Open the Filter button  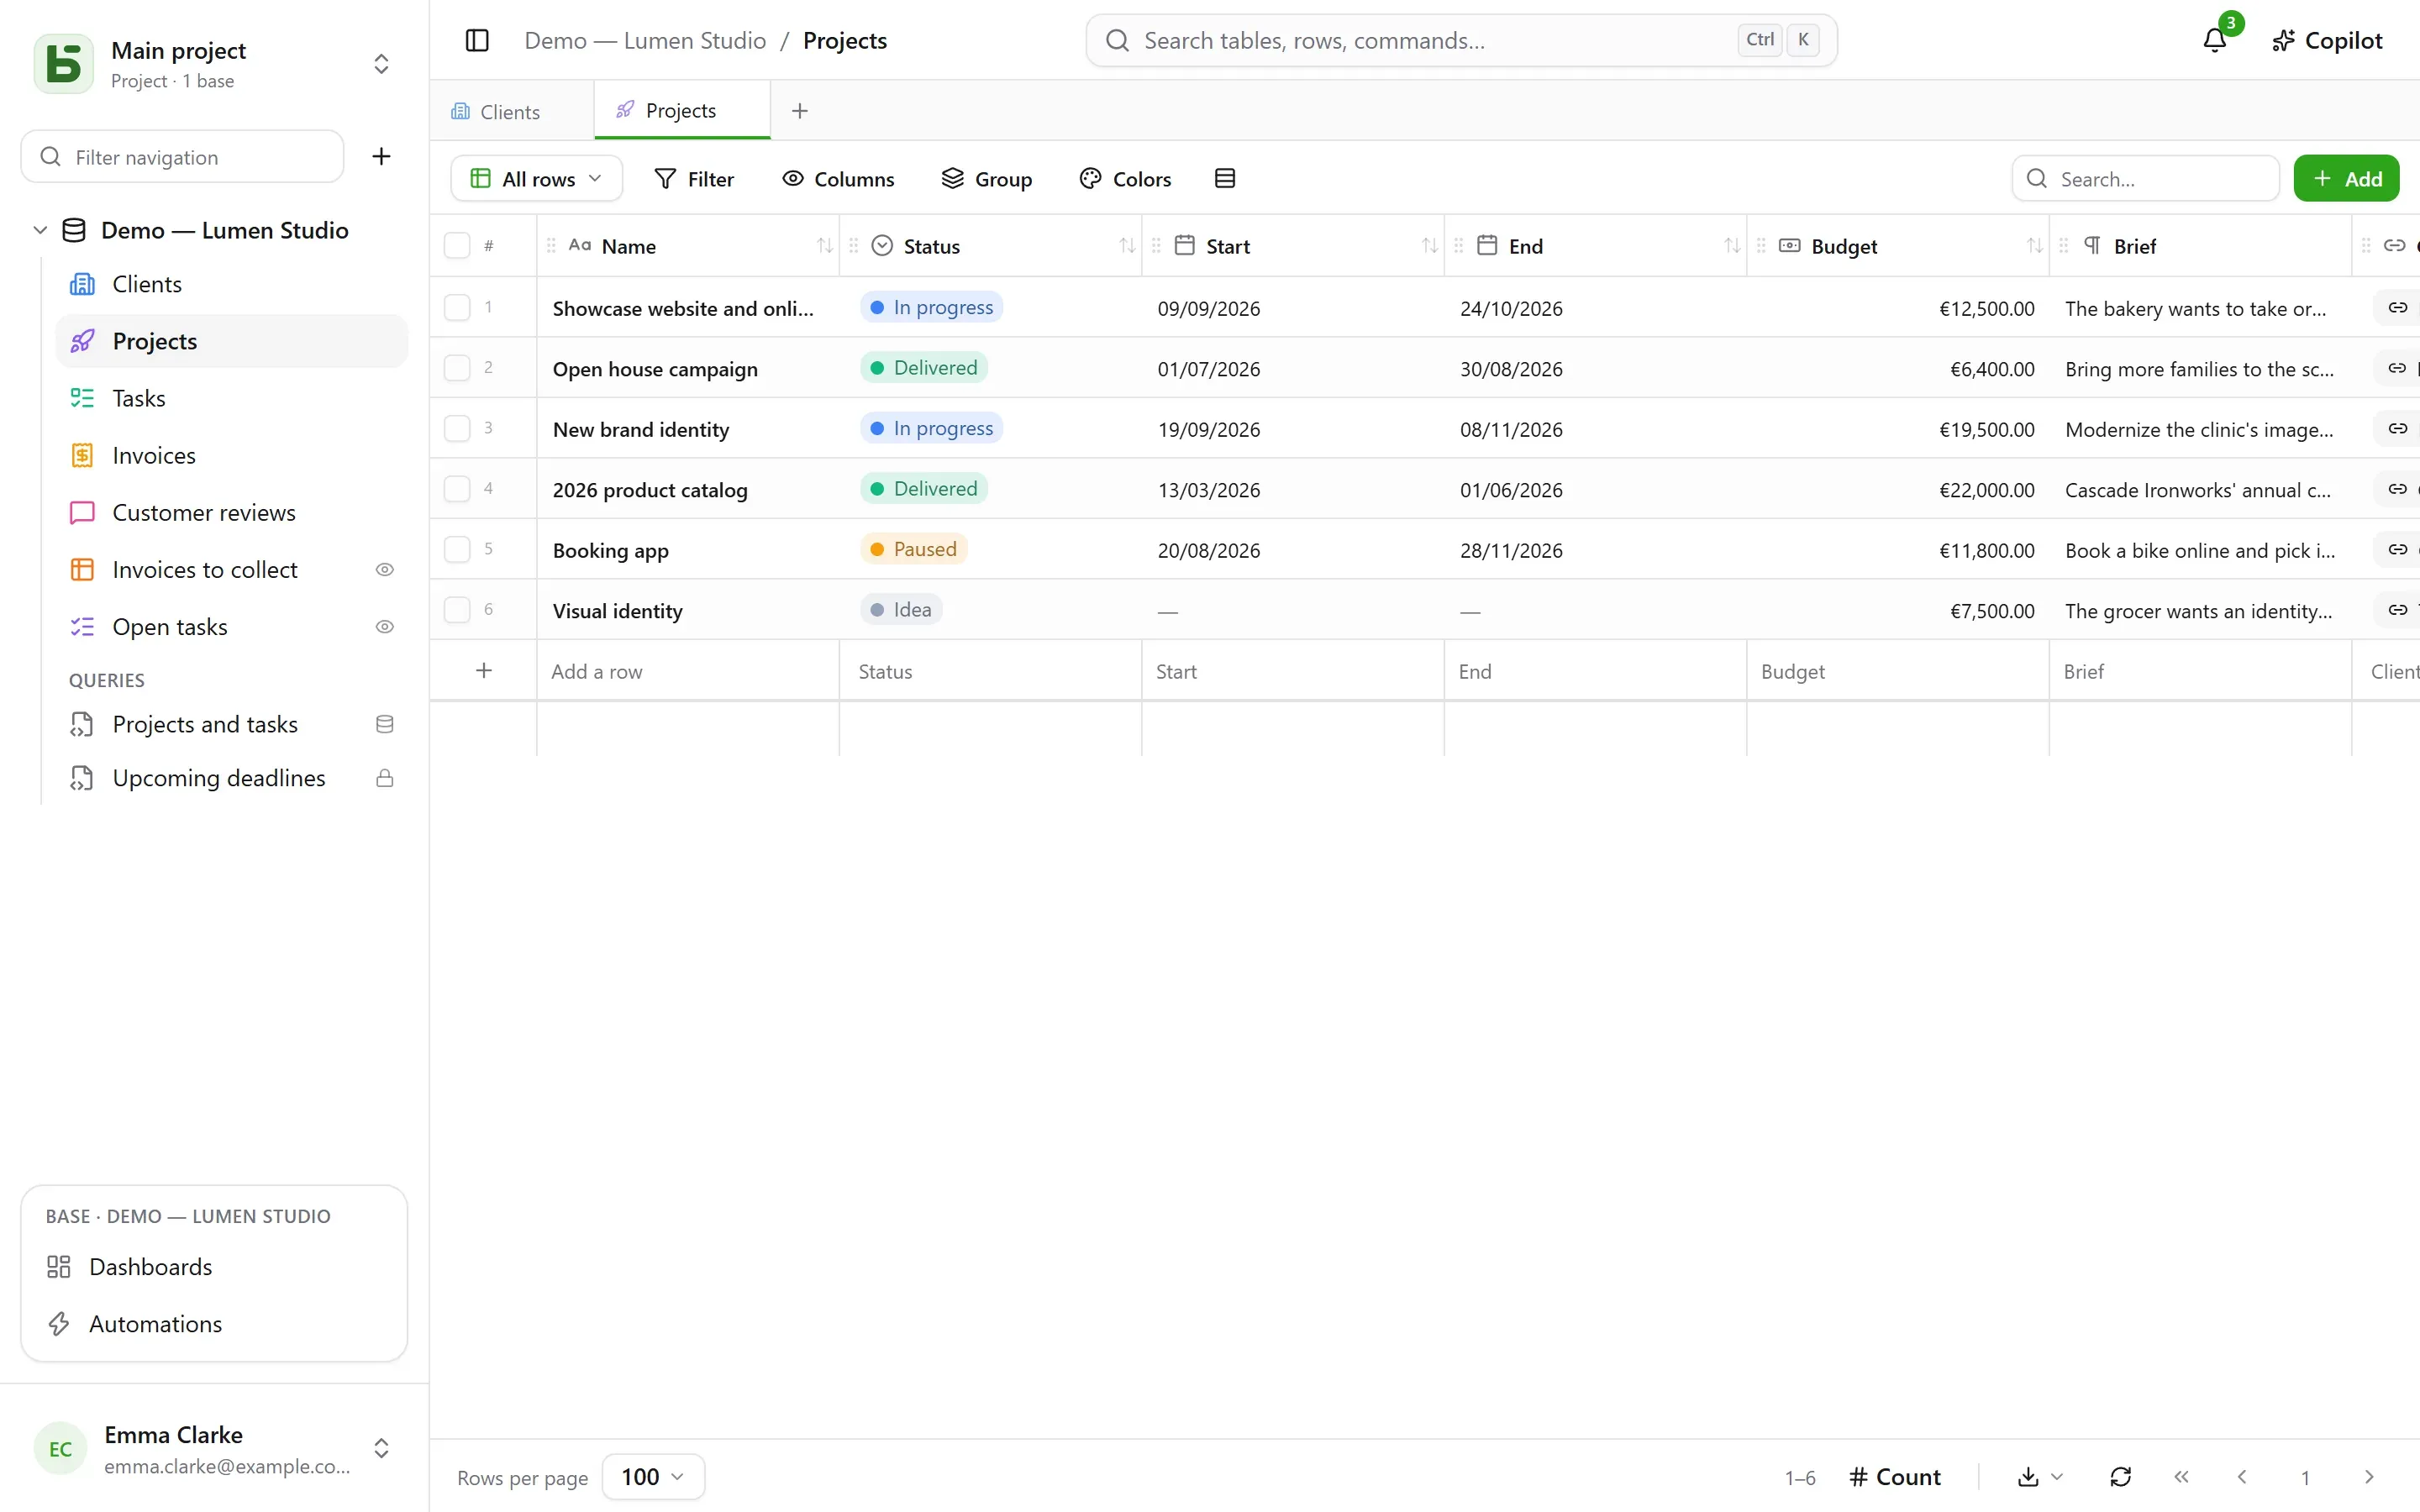click(x=694, y=178)
